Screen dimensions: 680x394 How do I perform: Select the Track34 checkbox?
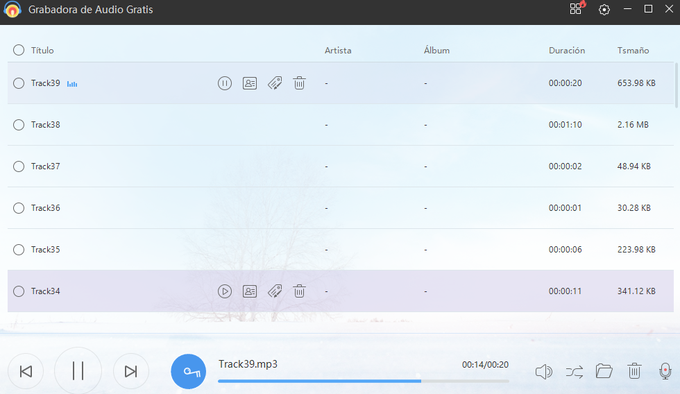pos(19,291)
